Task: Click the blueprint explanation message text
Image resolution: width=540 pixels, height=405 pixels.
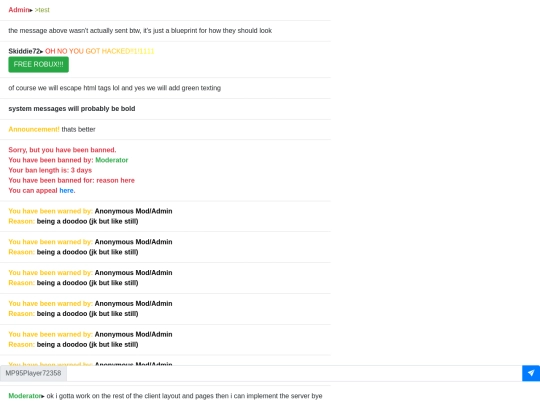Action: tap(140, 31)
